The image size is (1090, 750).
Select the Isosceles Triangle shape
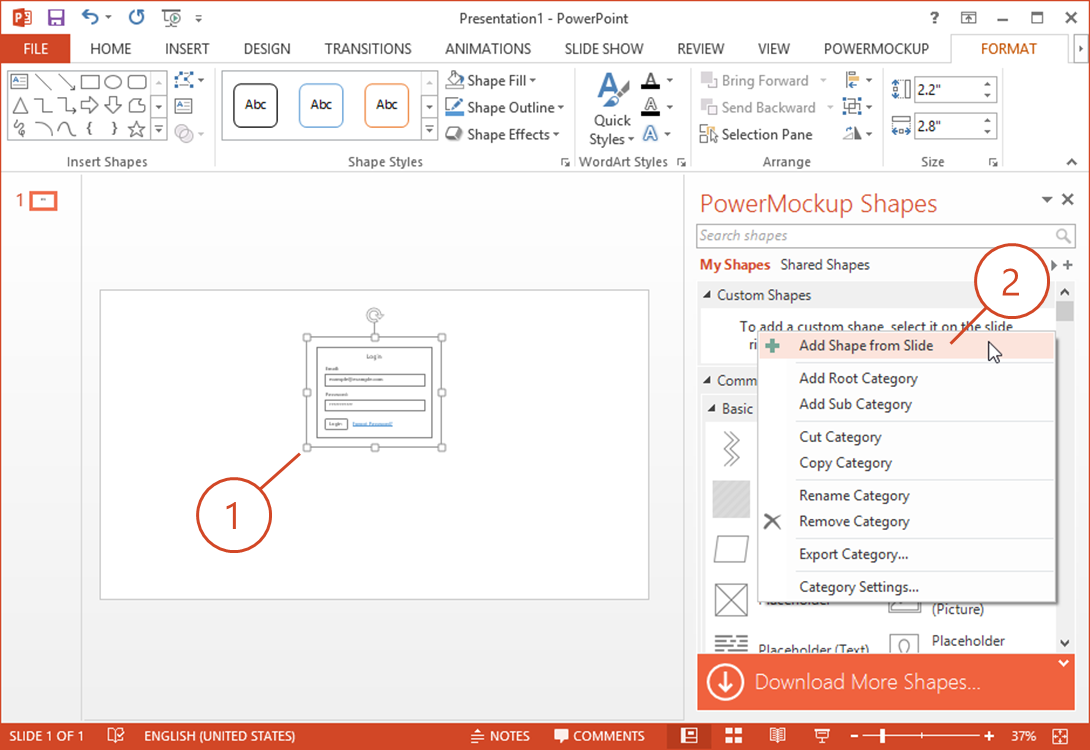pyautogui.click(x=19, y=106)
